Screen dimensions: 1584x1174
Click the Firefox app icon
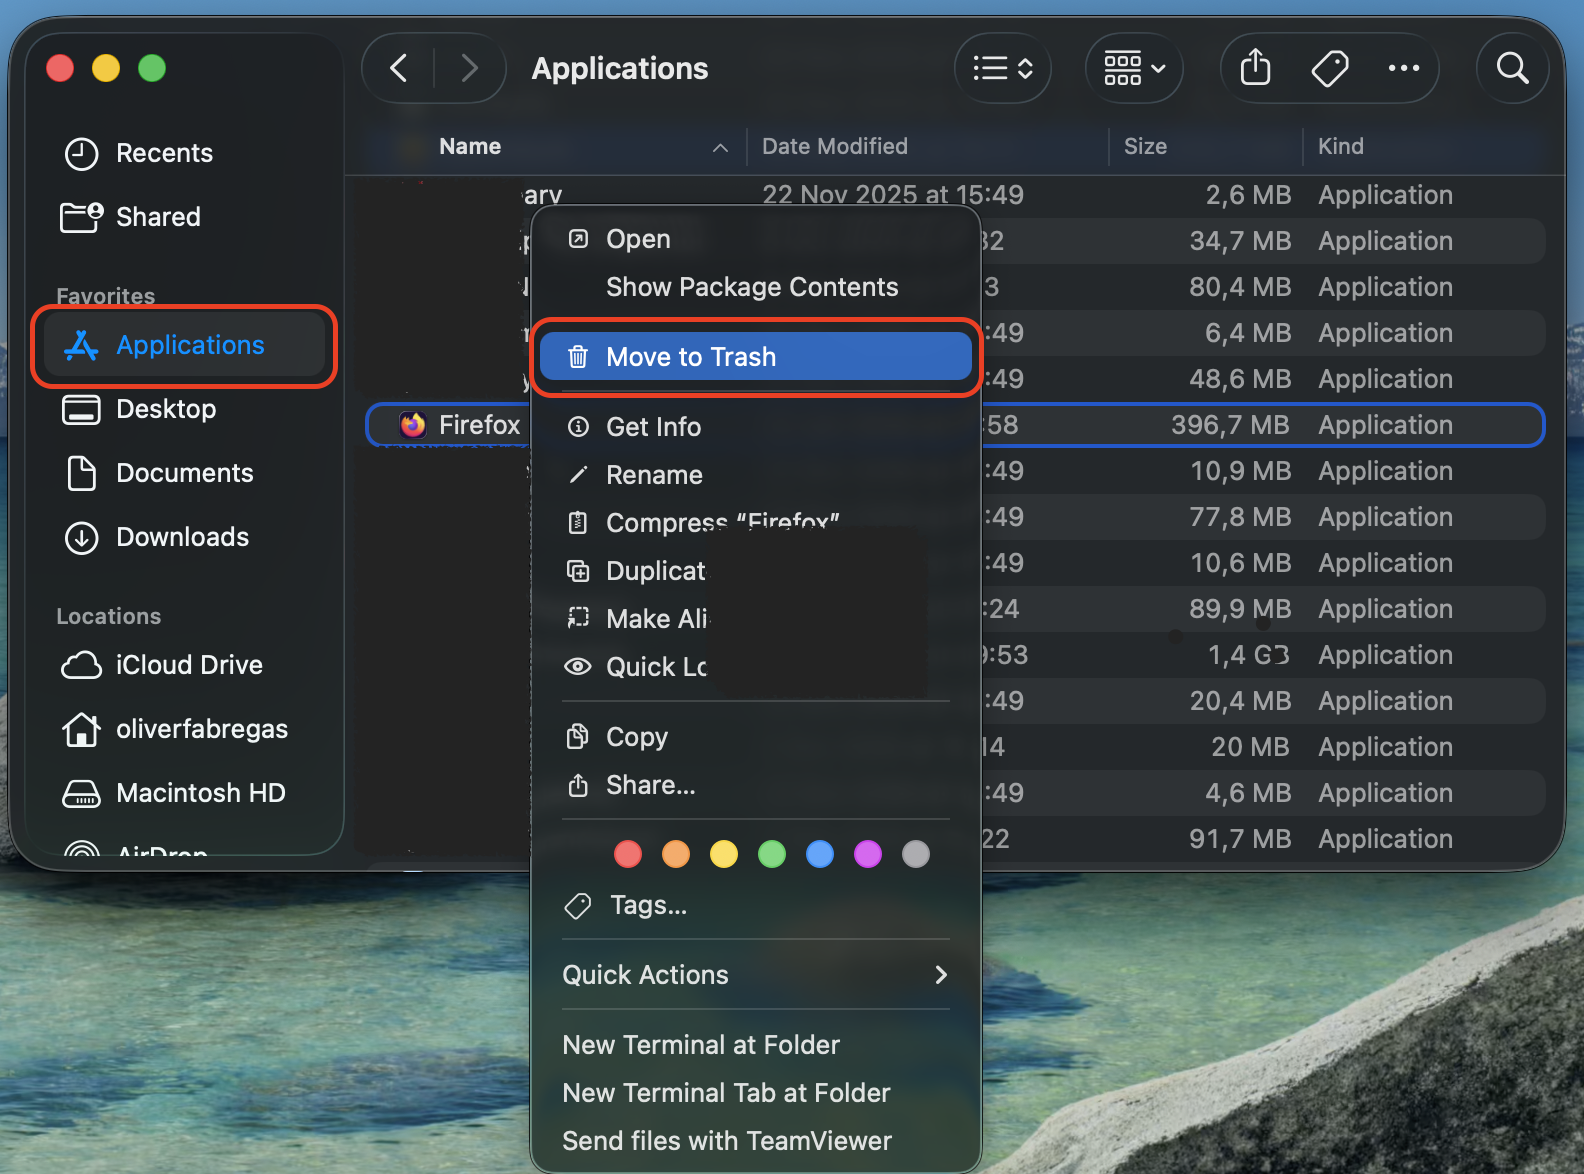412,425
